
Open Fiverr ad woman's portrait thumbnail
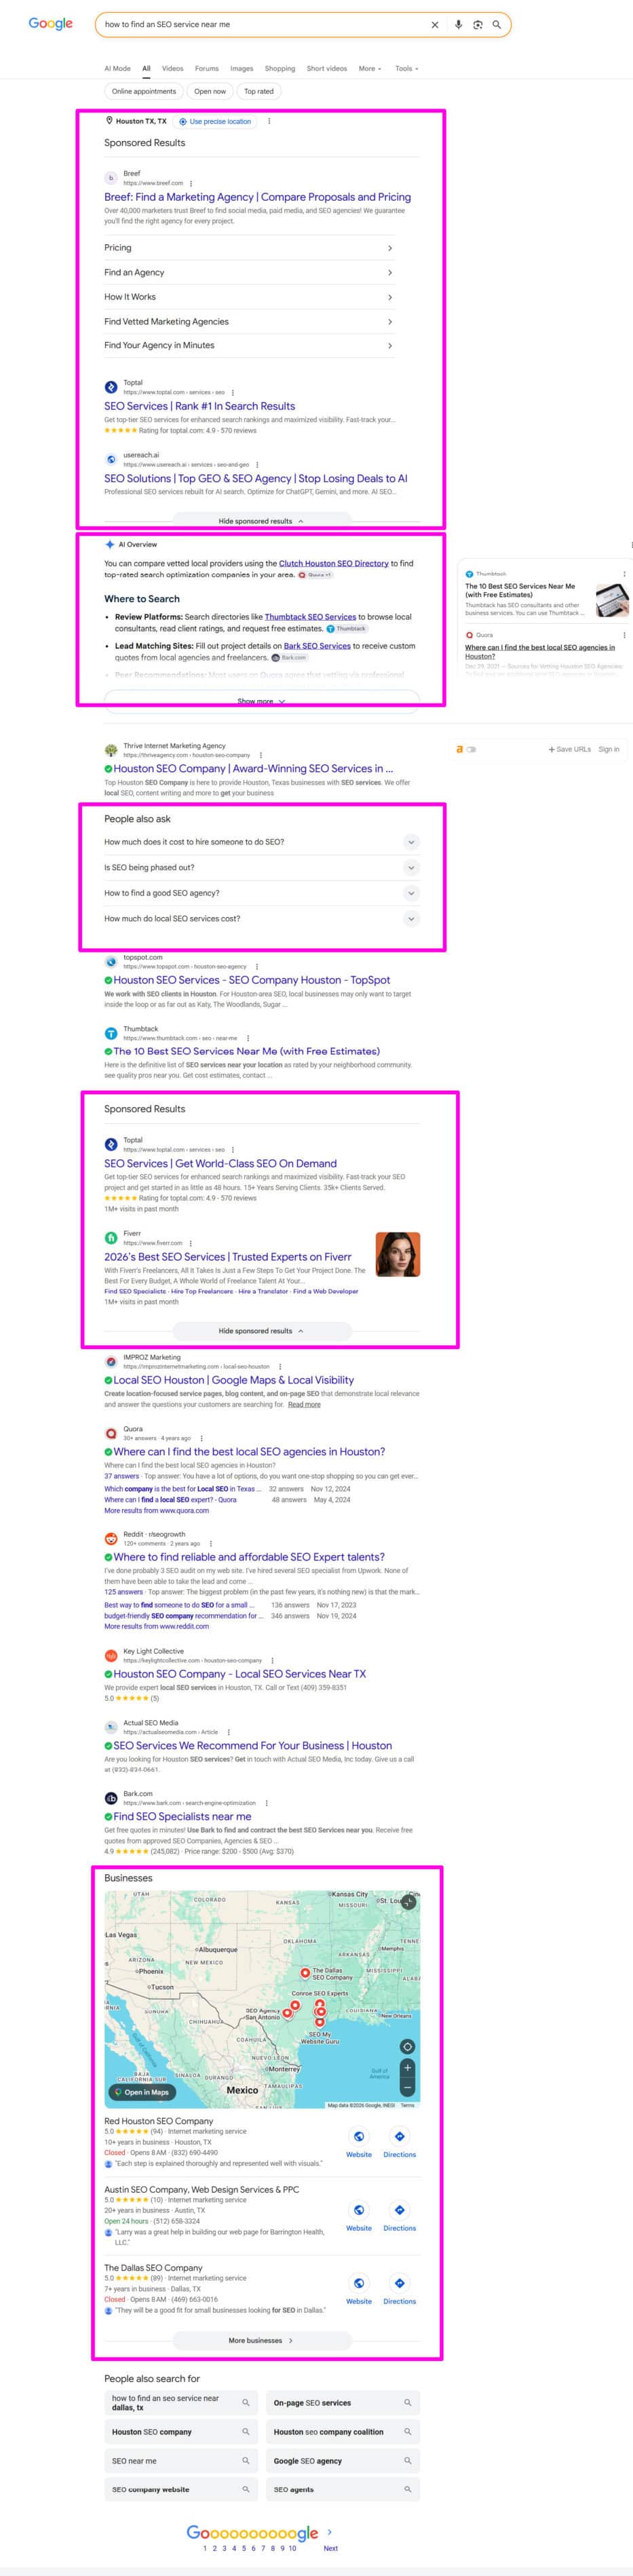click(x=397, y=1254)
